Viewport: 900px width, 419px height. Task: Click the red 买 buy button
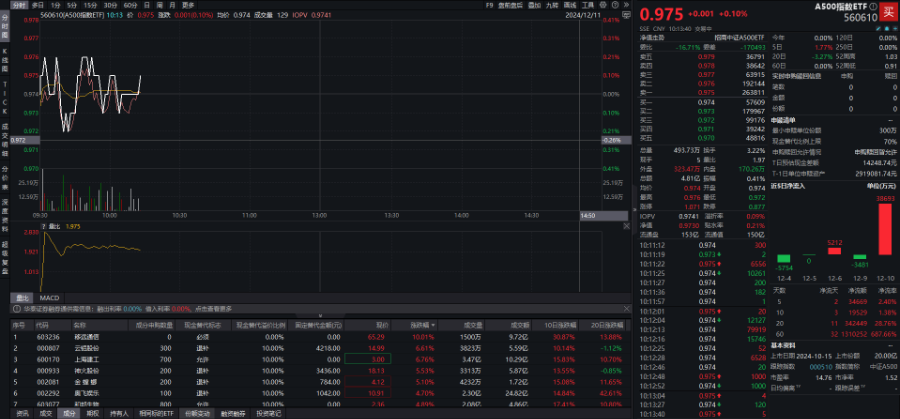click(x=885, y=11)
